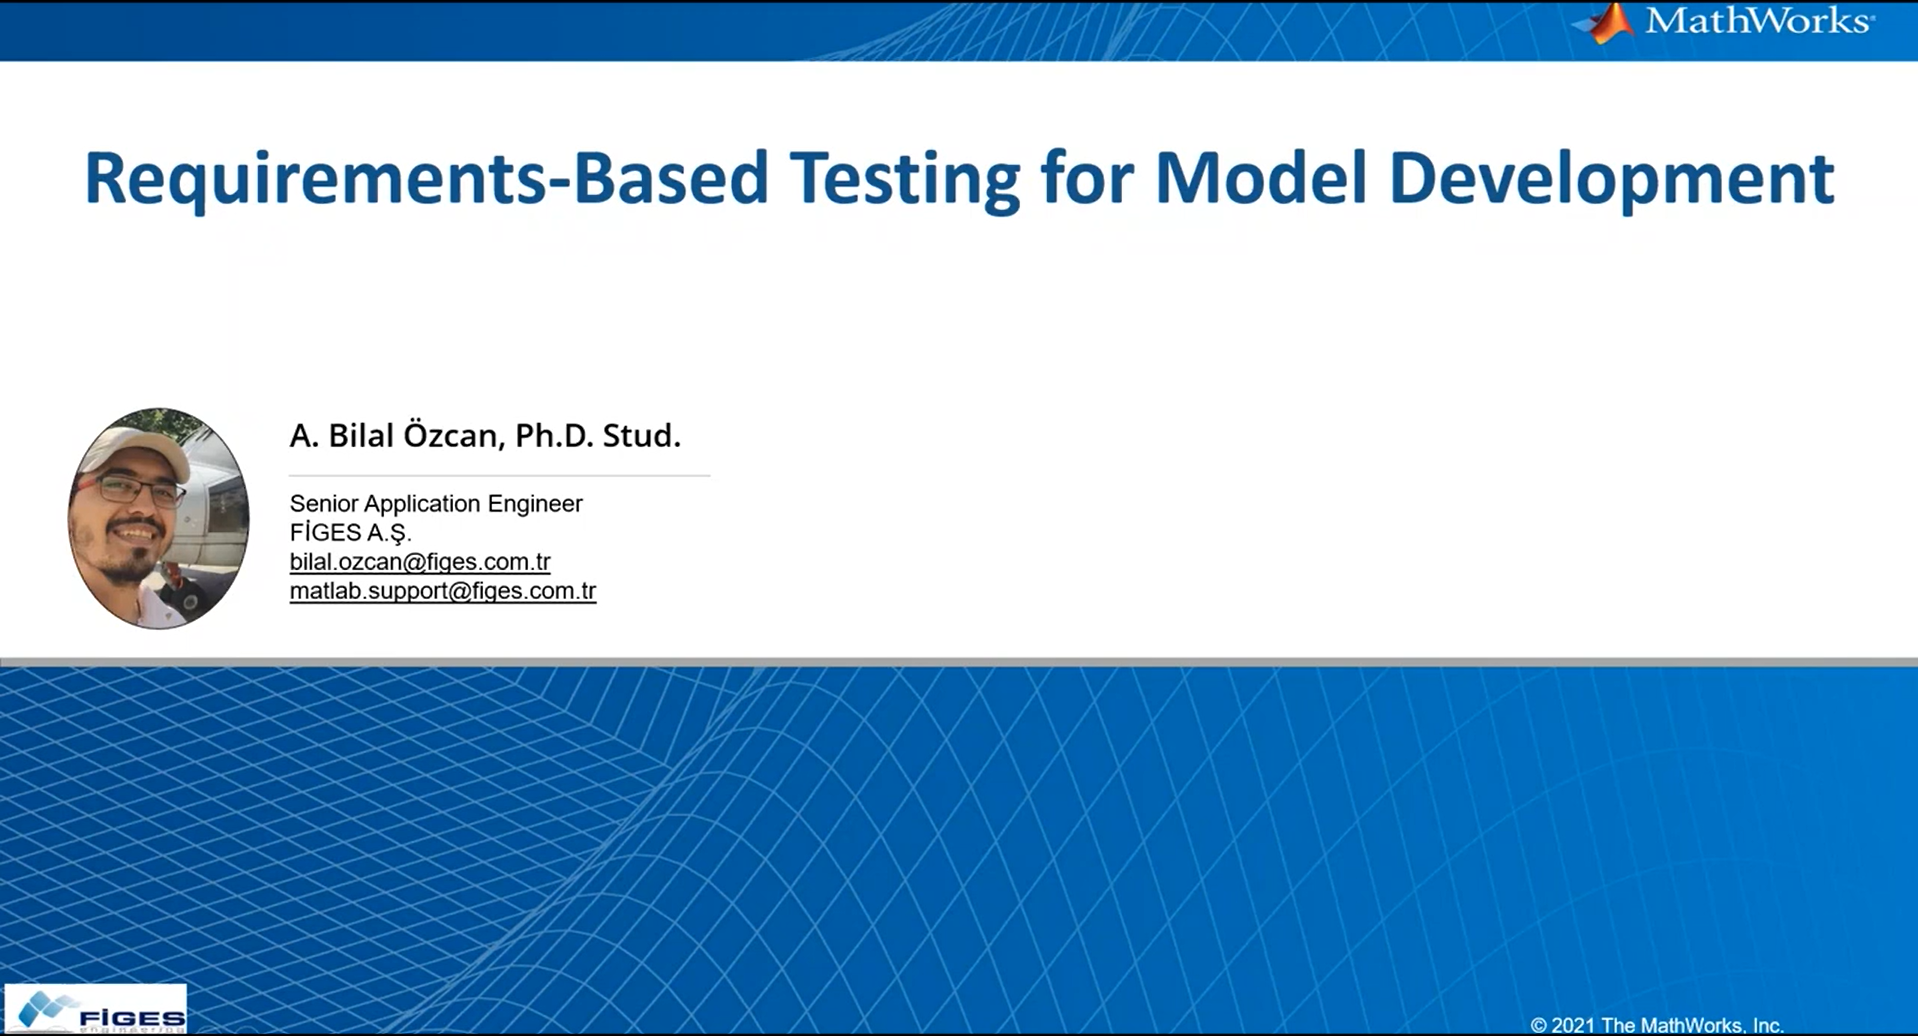
Task: Click the MathWorks logo in the header
Action: [1724, 22]
